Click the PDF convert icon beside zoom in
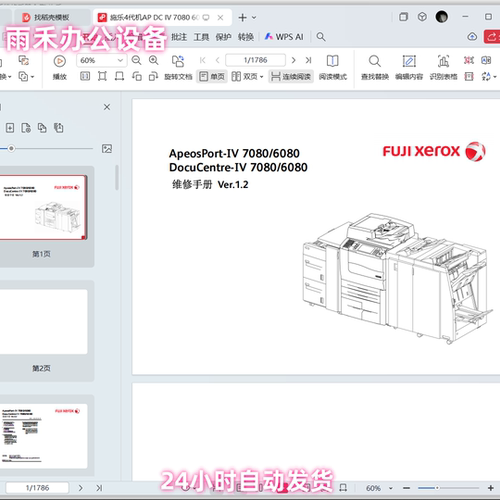The width and height of the screenshot is (500, 500). tap(178, 61)
